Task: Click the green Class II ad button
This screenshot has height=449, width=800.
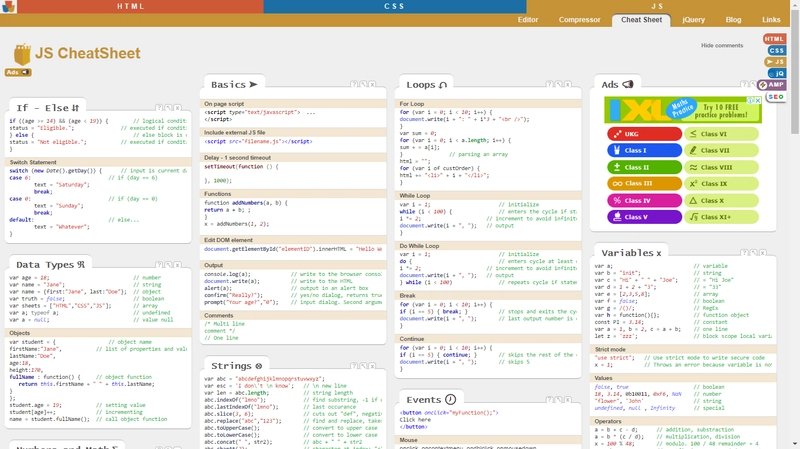Action: (644, 167)
